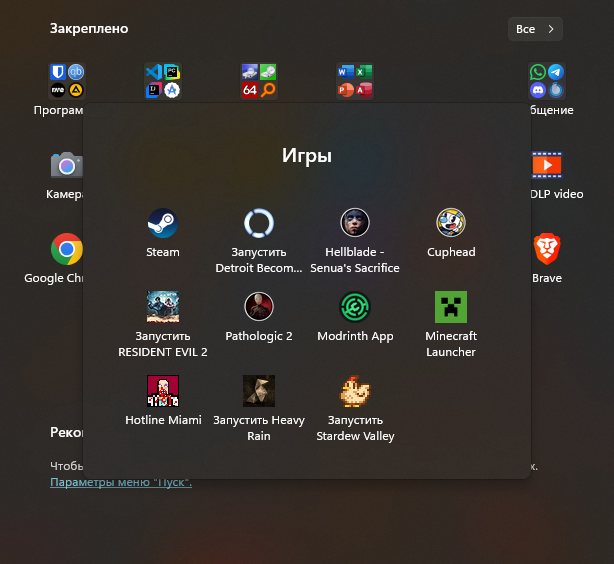
Task: Launch Hotline Miami
Action: click(x=163, y=391)
